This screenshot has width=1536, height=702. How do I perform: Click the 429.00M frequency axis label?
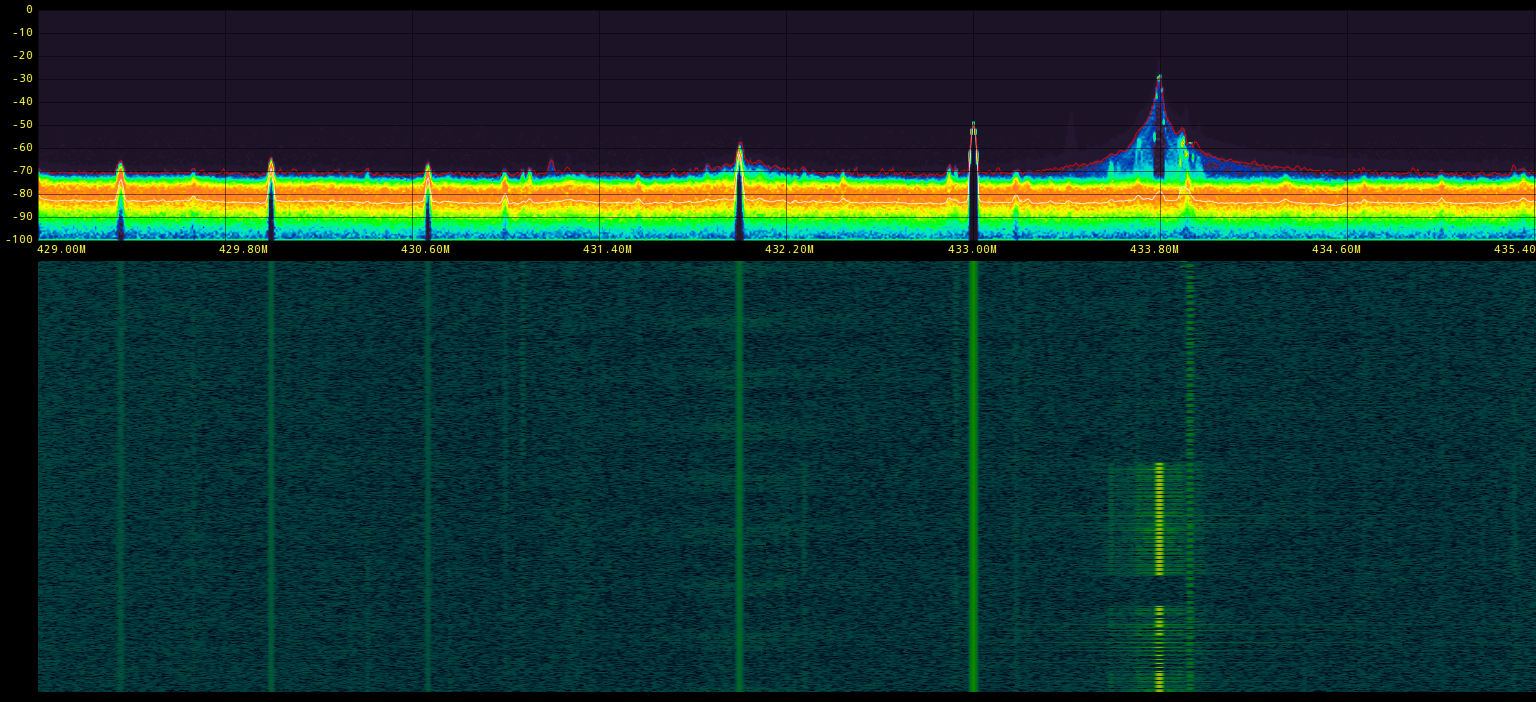[61, 249]
